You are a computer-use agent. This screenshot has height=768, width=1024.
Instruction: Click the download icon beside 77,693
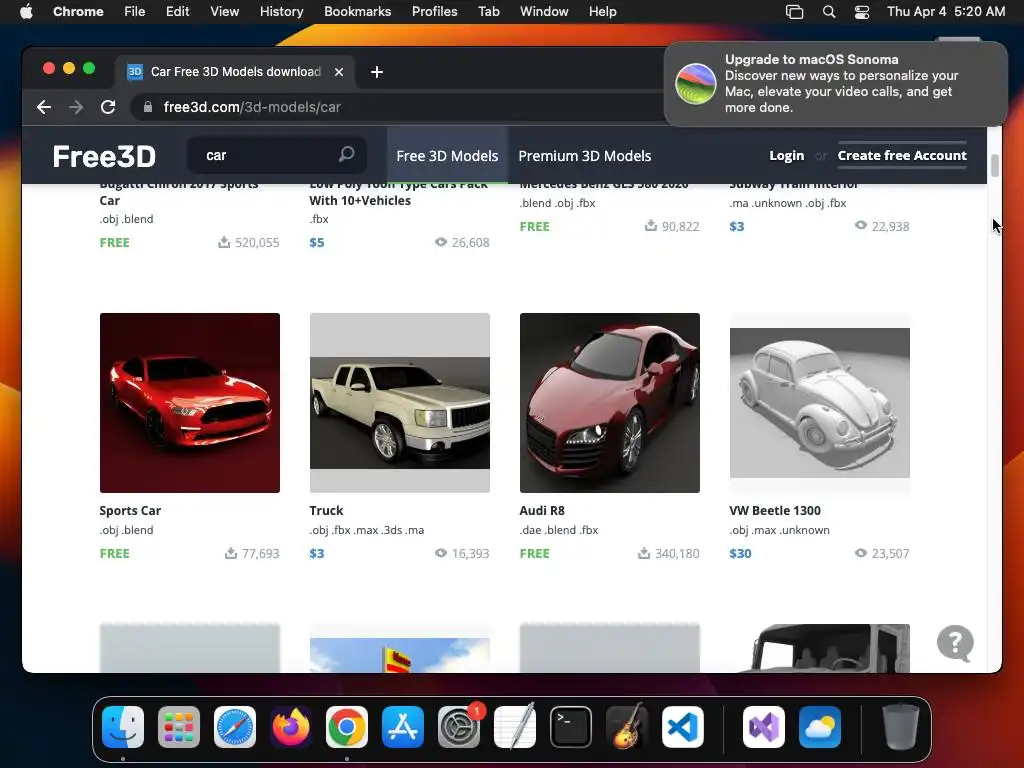[x=231, y=553]
